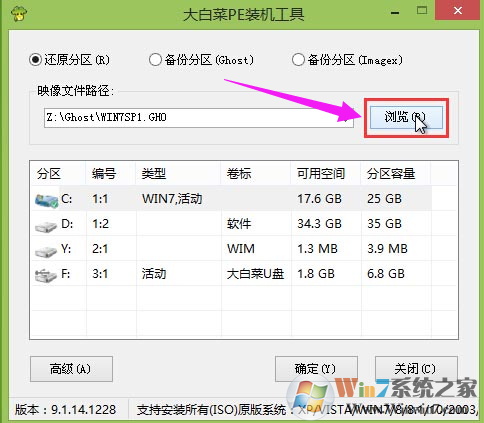
Task: Click the Y: drive icon
Action: pos(46,251)
